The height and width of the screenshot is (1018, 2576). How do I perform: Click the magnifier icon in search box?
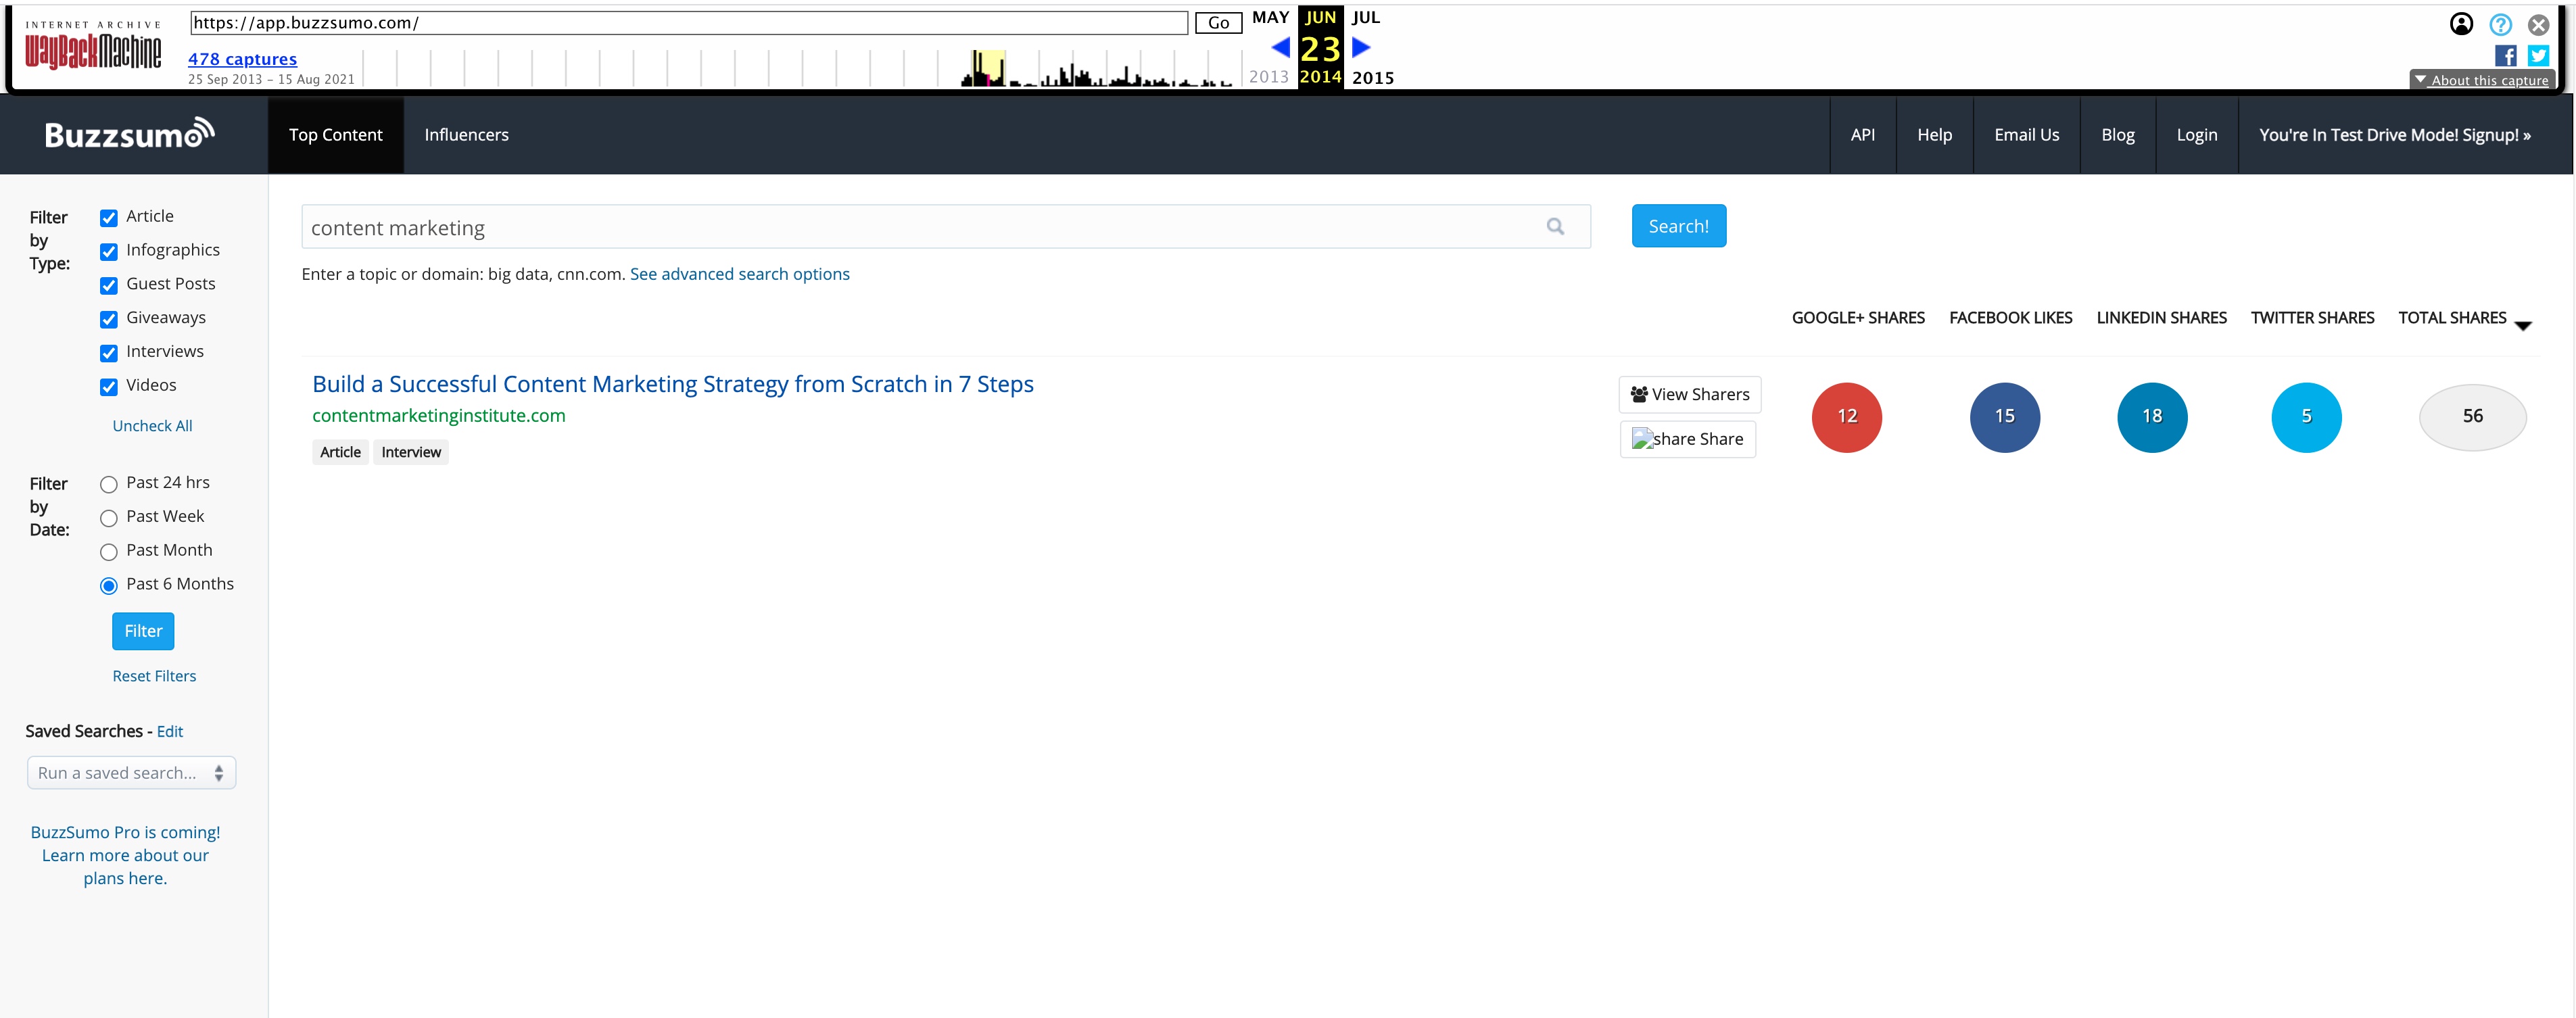(x=1555, y=227)
